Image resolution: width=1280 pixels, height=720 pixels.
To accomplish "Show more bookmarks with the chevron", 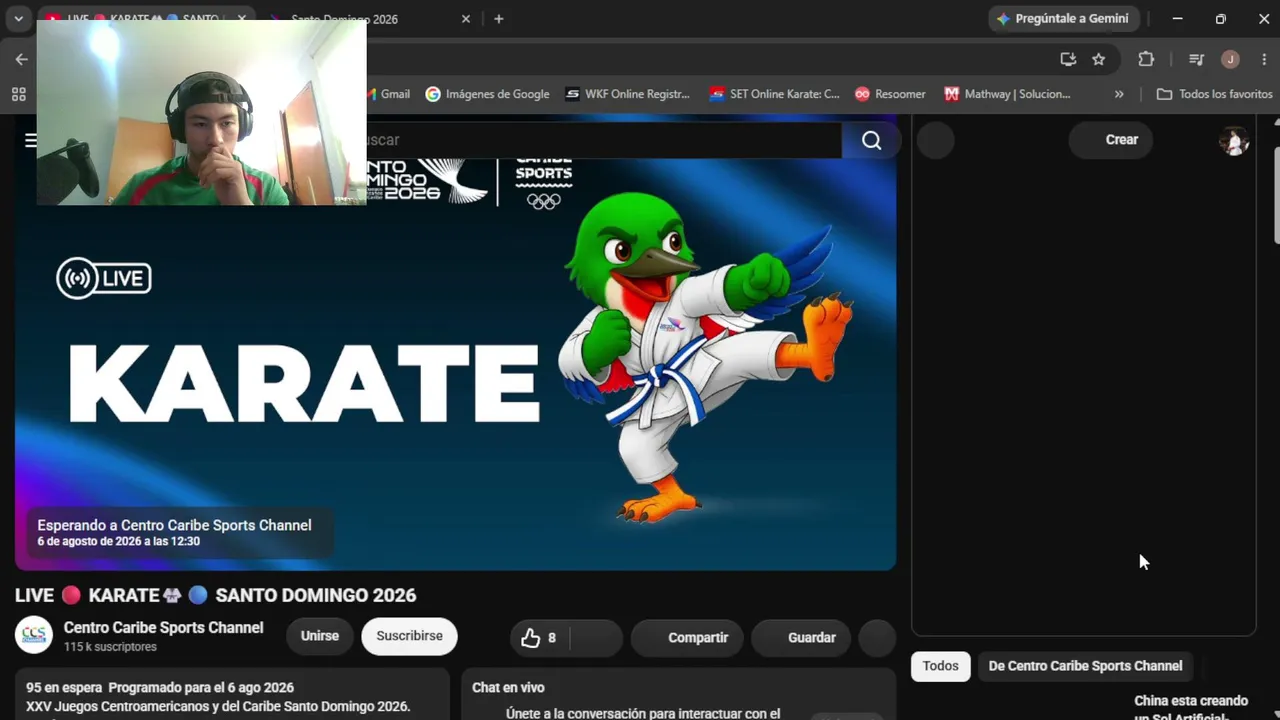I will (x=1119, y=94).
